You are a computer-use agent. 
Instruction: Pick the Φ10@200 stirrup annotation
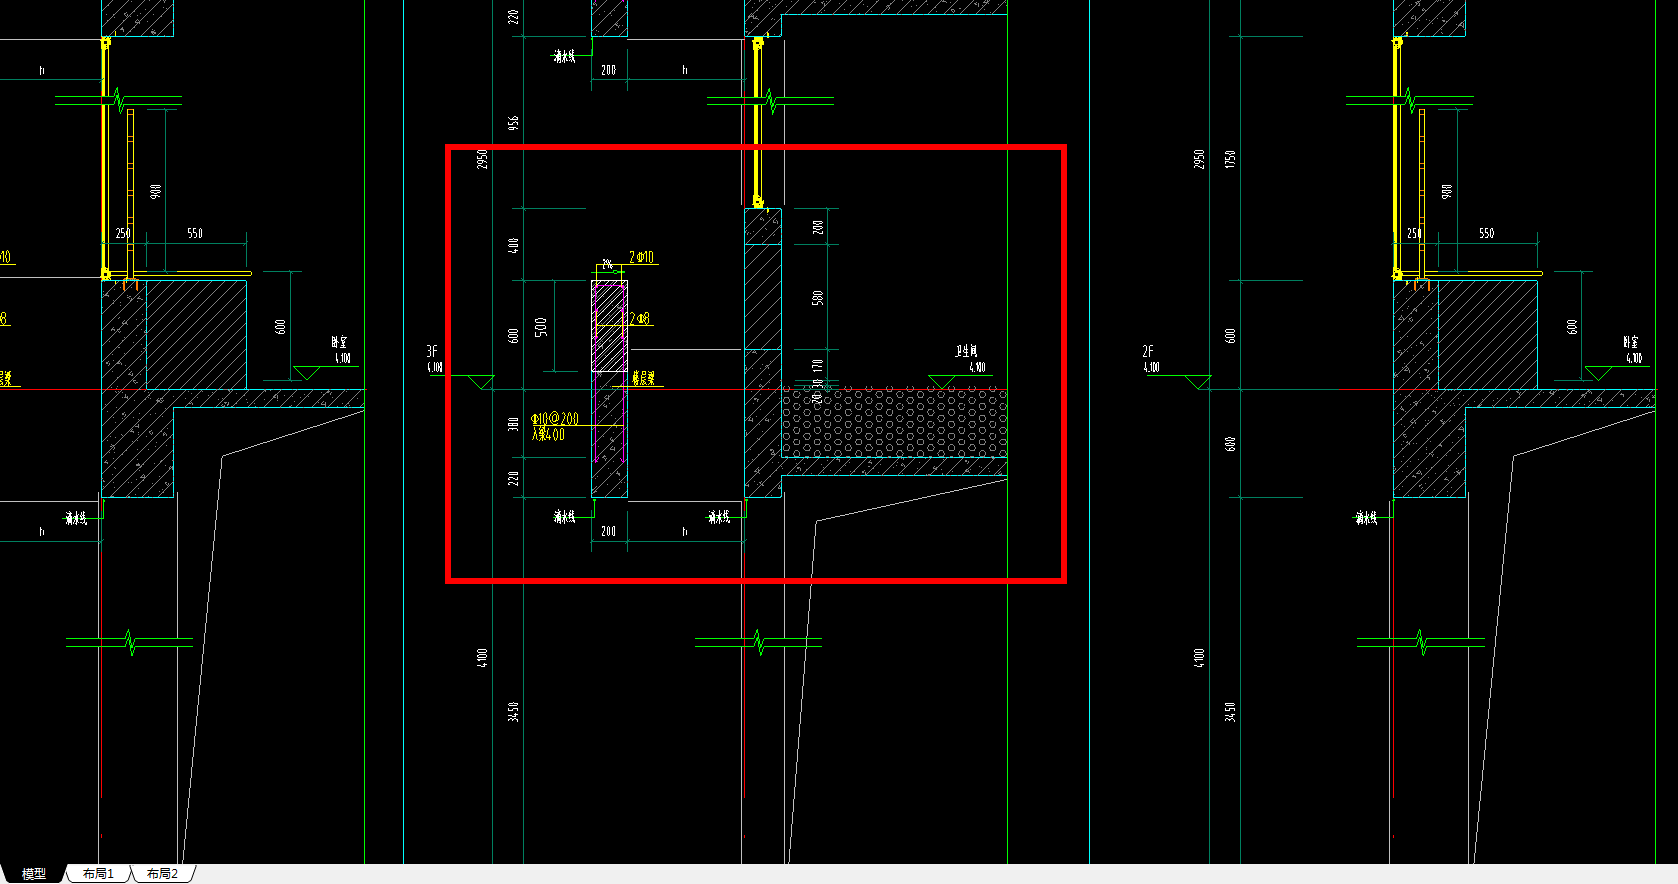pyautogui.click(x=555, y=419)
